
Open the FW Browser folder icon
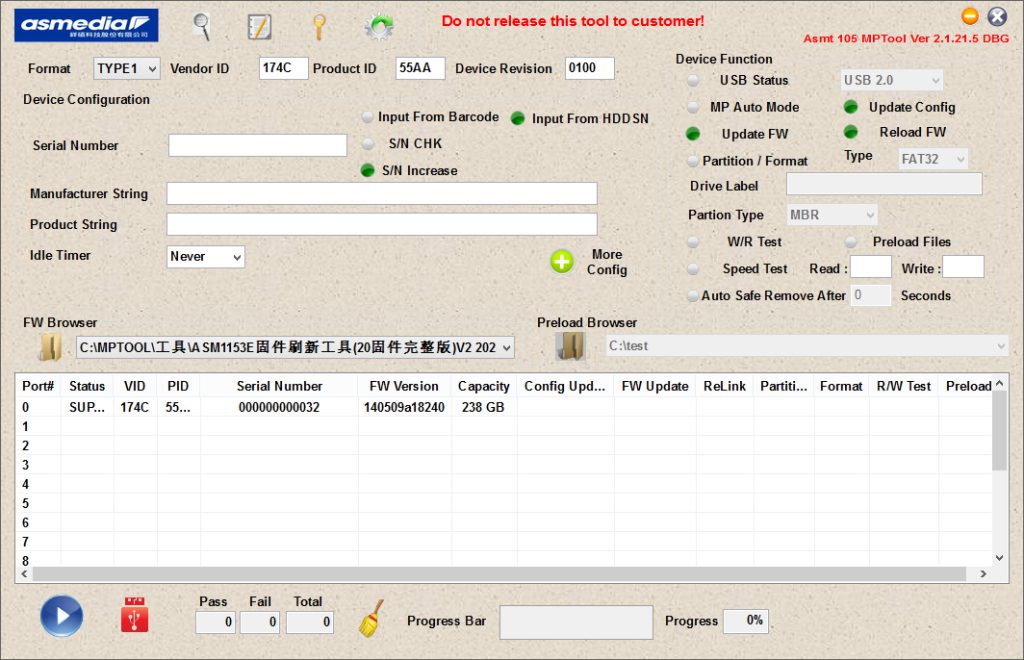click(49, 347)
